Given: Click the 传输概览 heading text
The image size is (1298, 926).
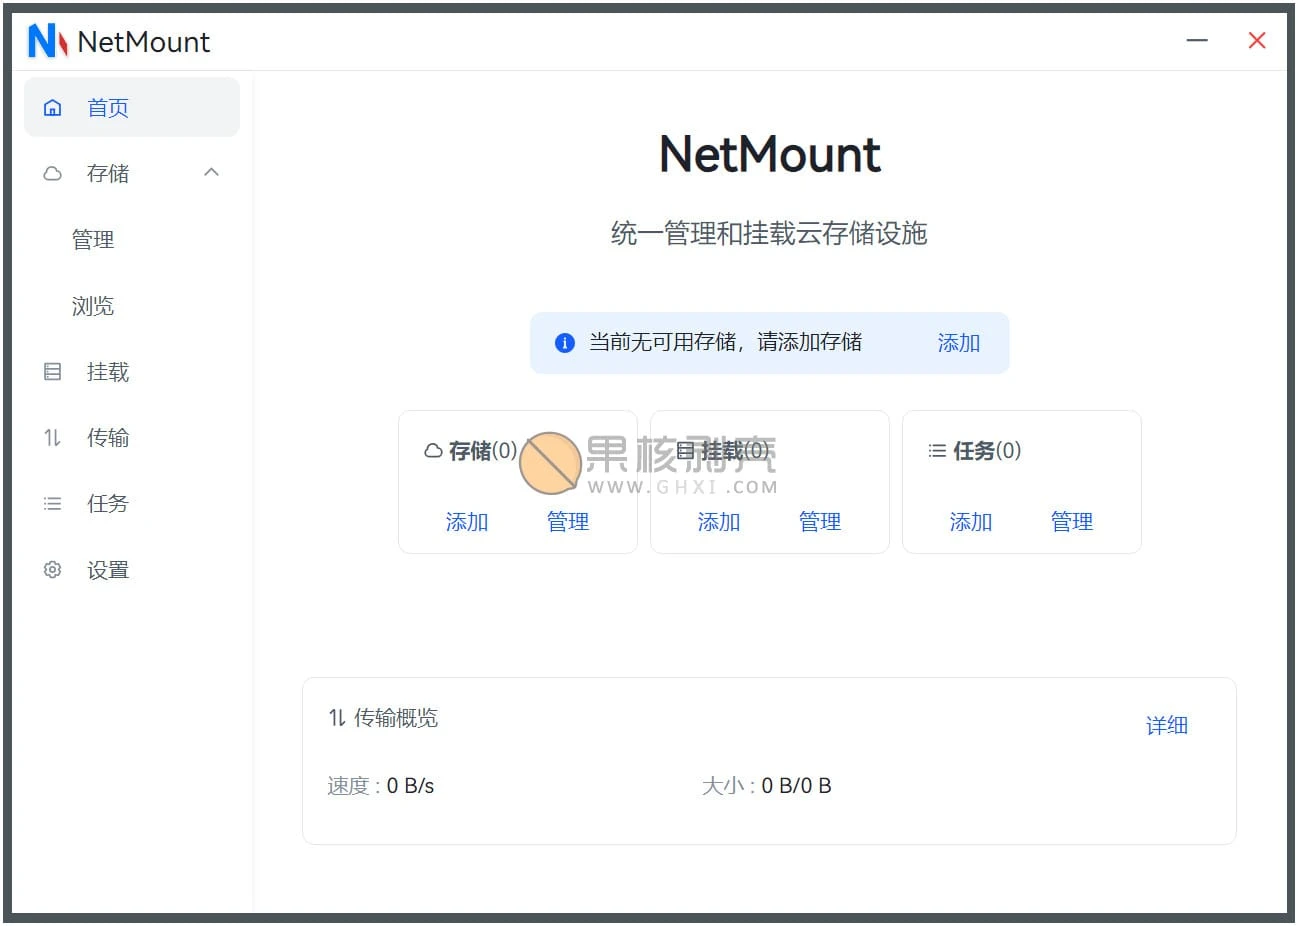Looking at the screenshot, I should point(396,718).
